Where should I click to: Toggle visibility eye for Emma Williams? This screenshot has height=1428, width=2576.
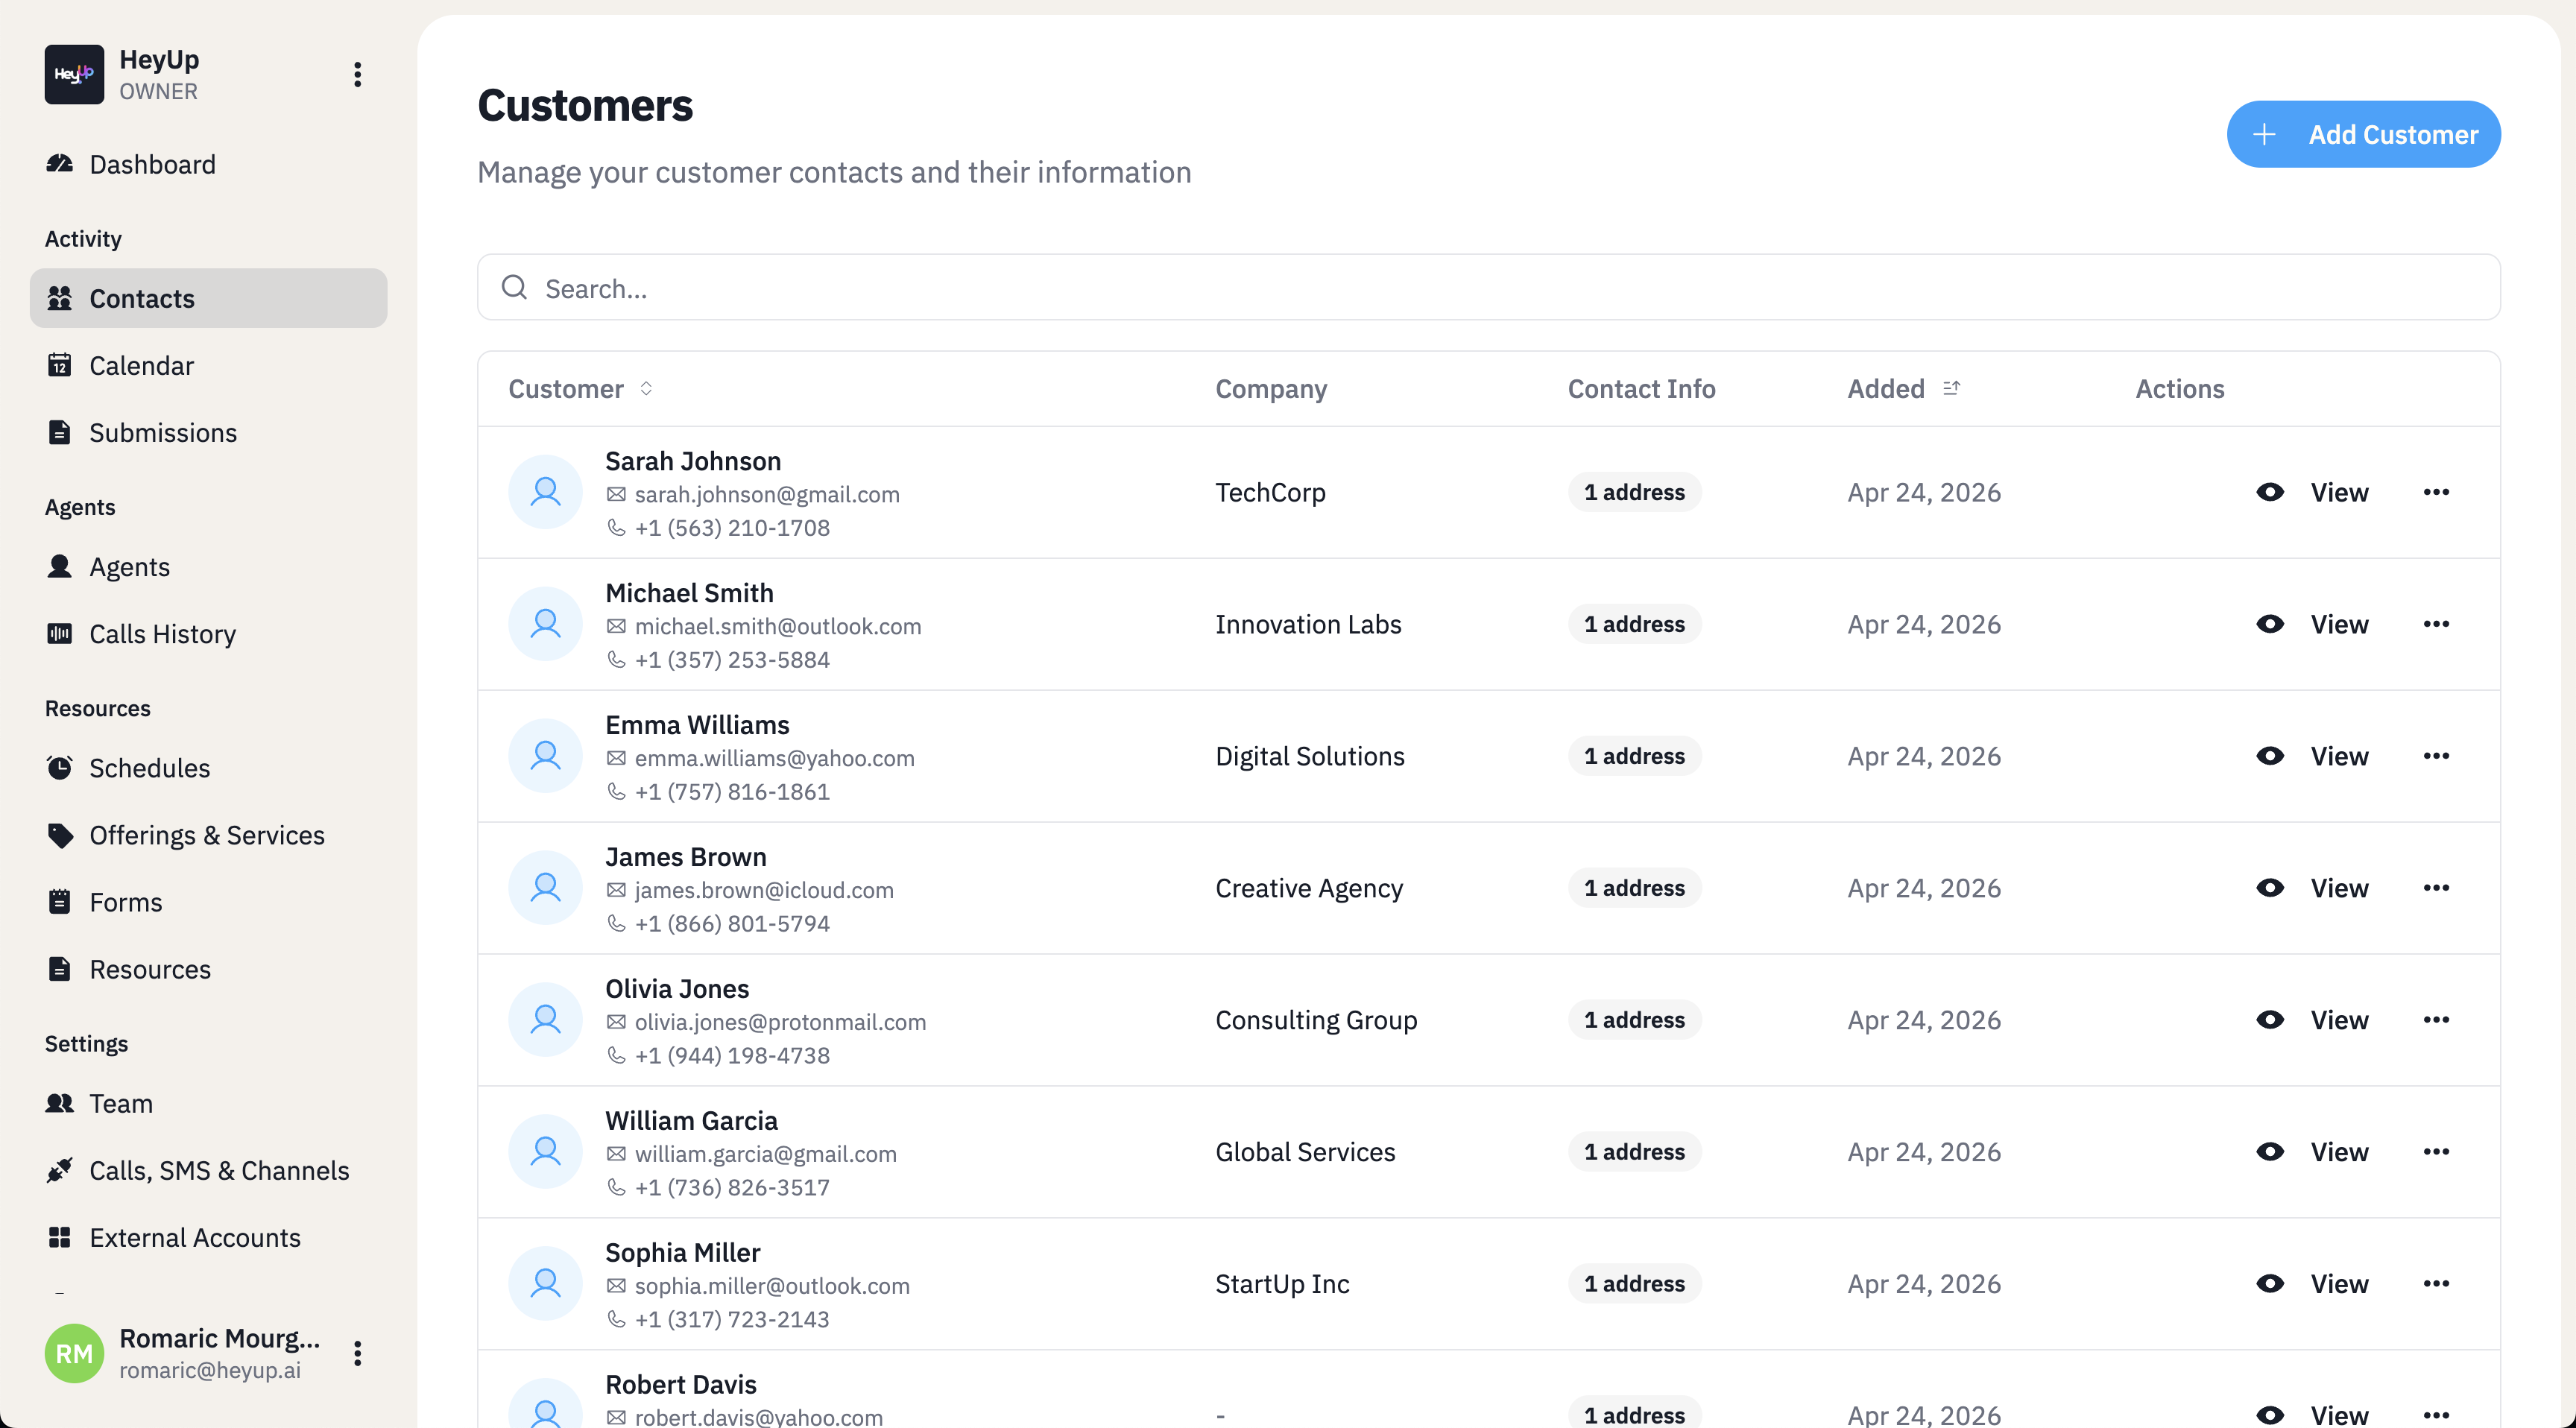click(x=2271, y=756)
